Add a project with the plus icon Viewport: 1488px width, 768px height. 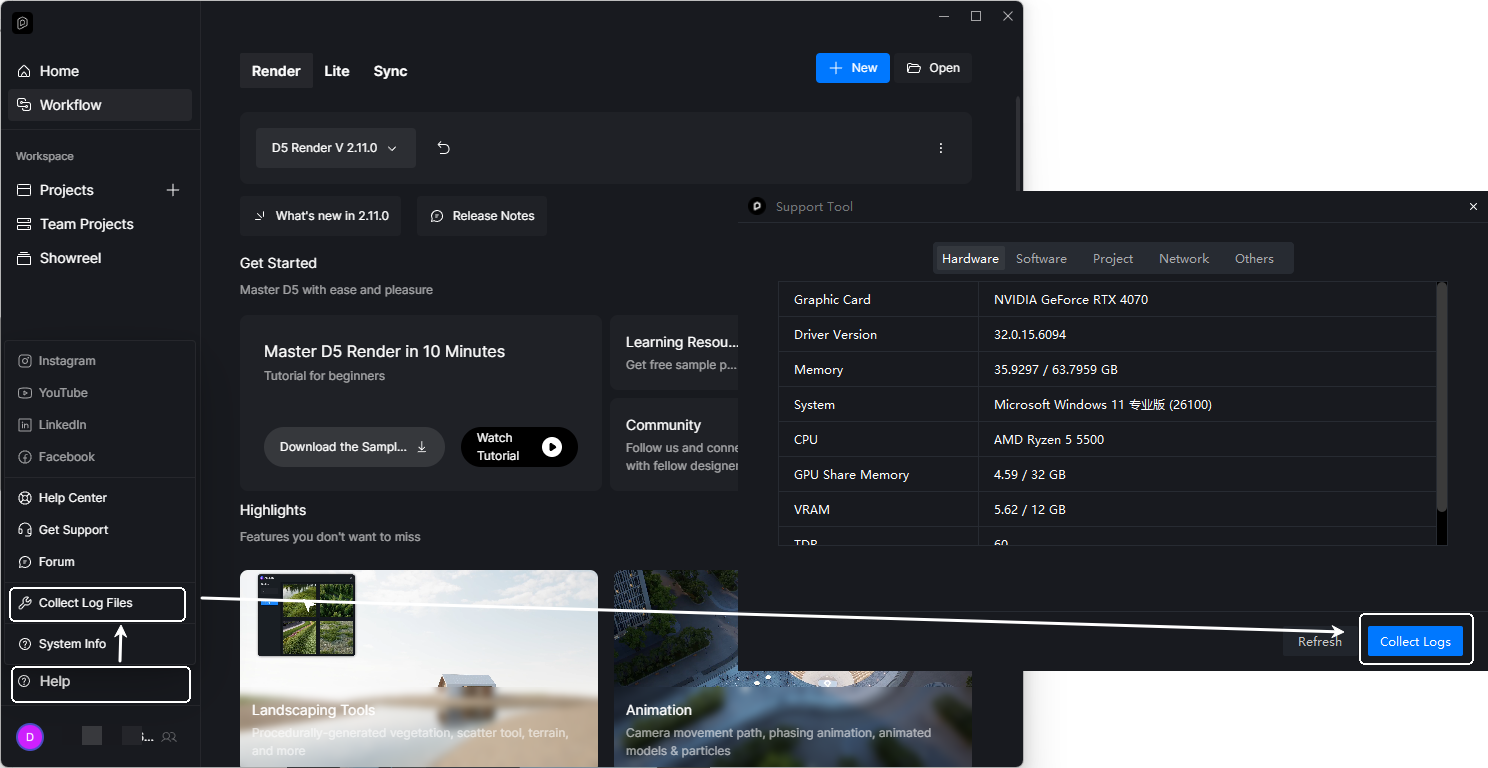pos(173,190)
